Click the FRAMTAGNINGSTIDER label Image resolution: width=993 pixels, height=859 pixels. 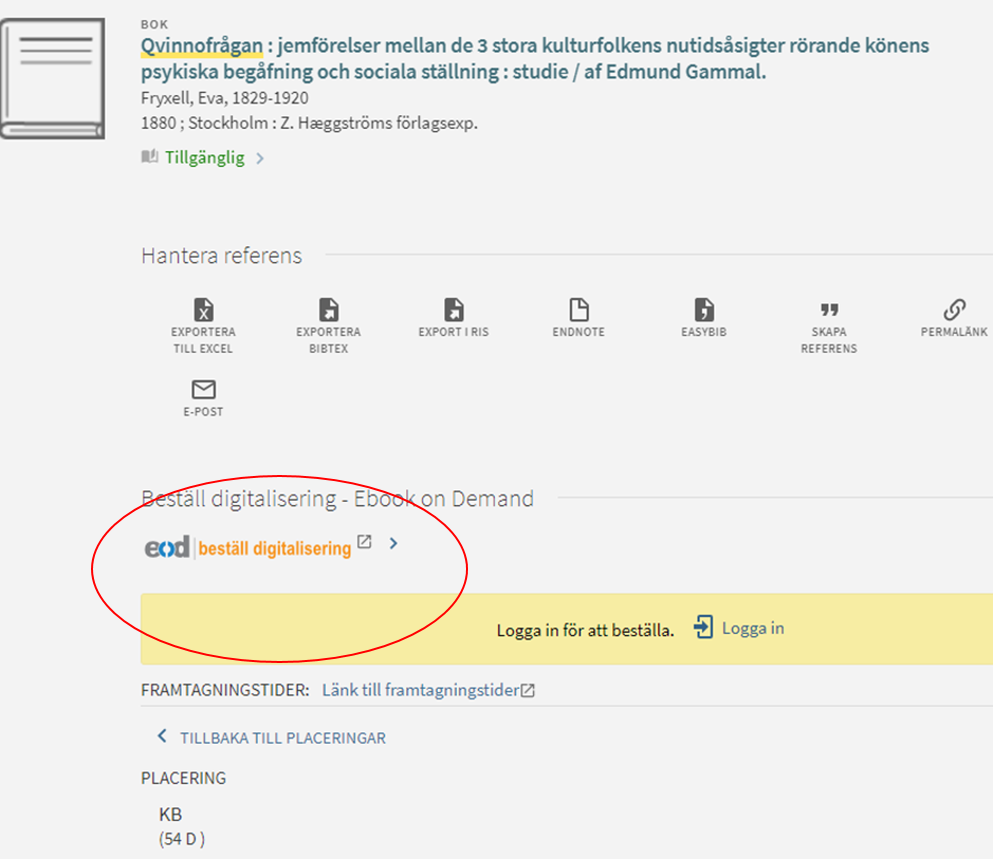[x=225, y=690]
